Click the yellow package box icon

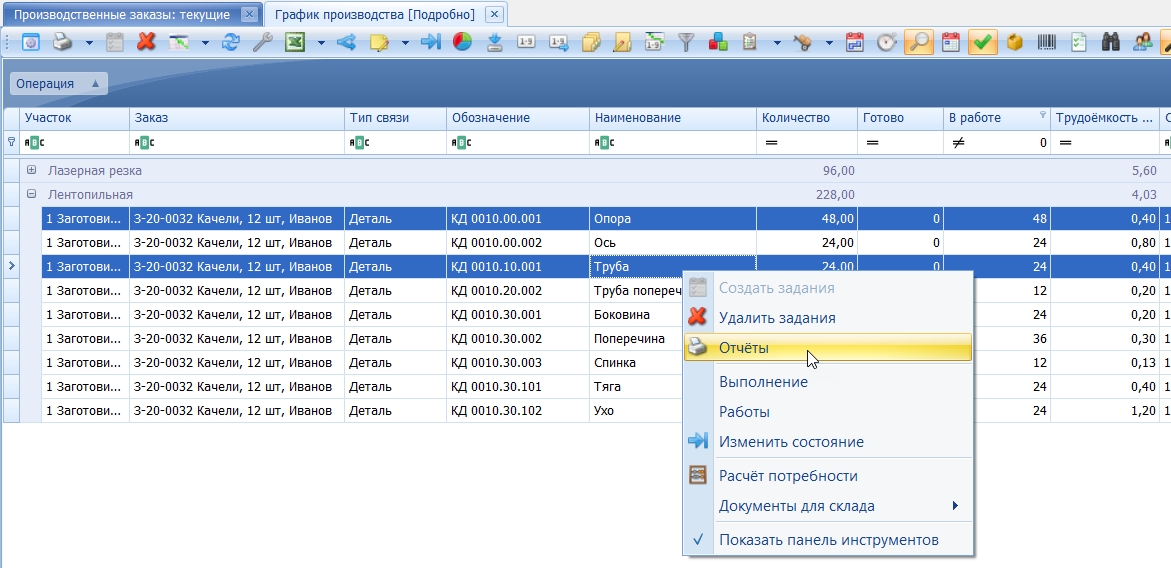click(1014, 43)
